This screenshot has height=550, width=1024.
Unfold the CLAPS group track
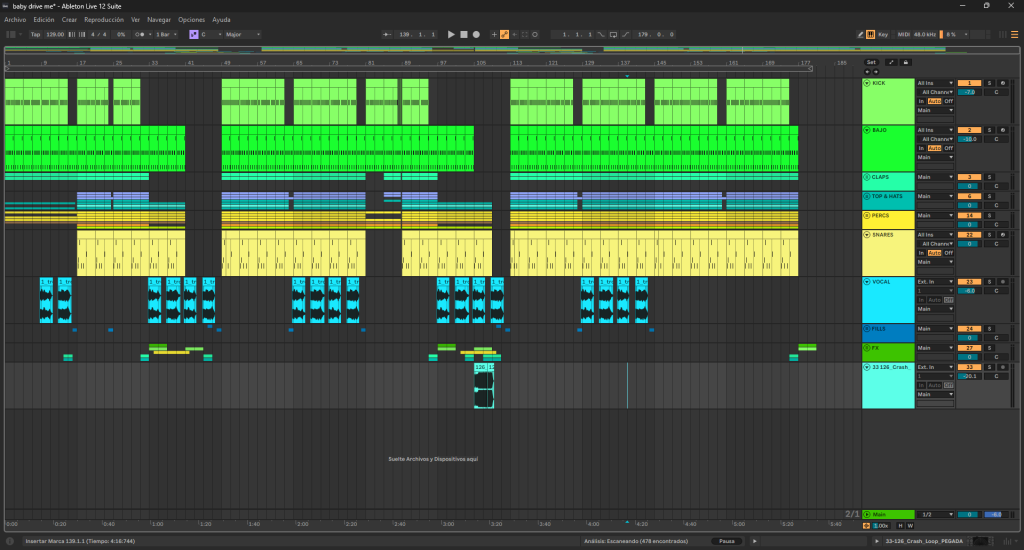[x=867, y=177]
